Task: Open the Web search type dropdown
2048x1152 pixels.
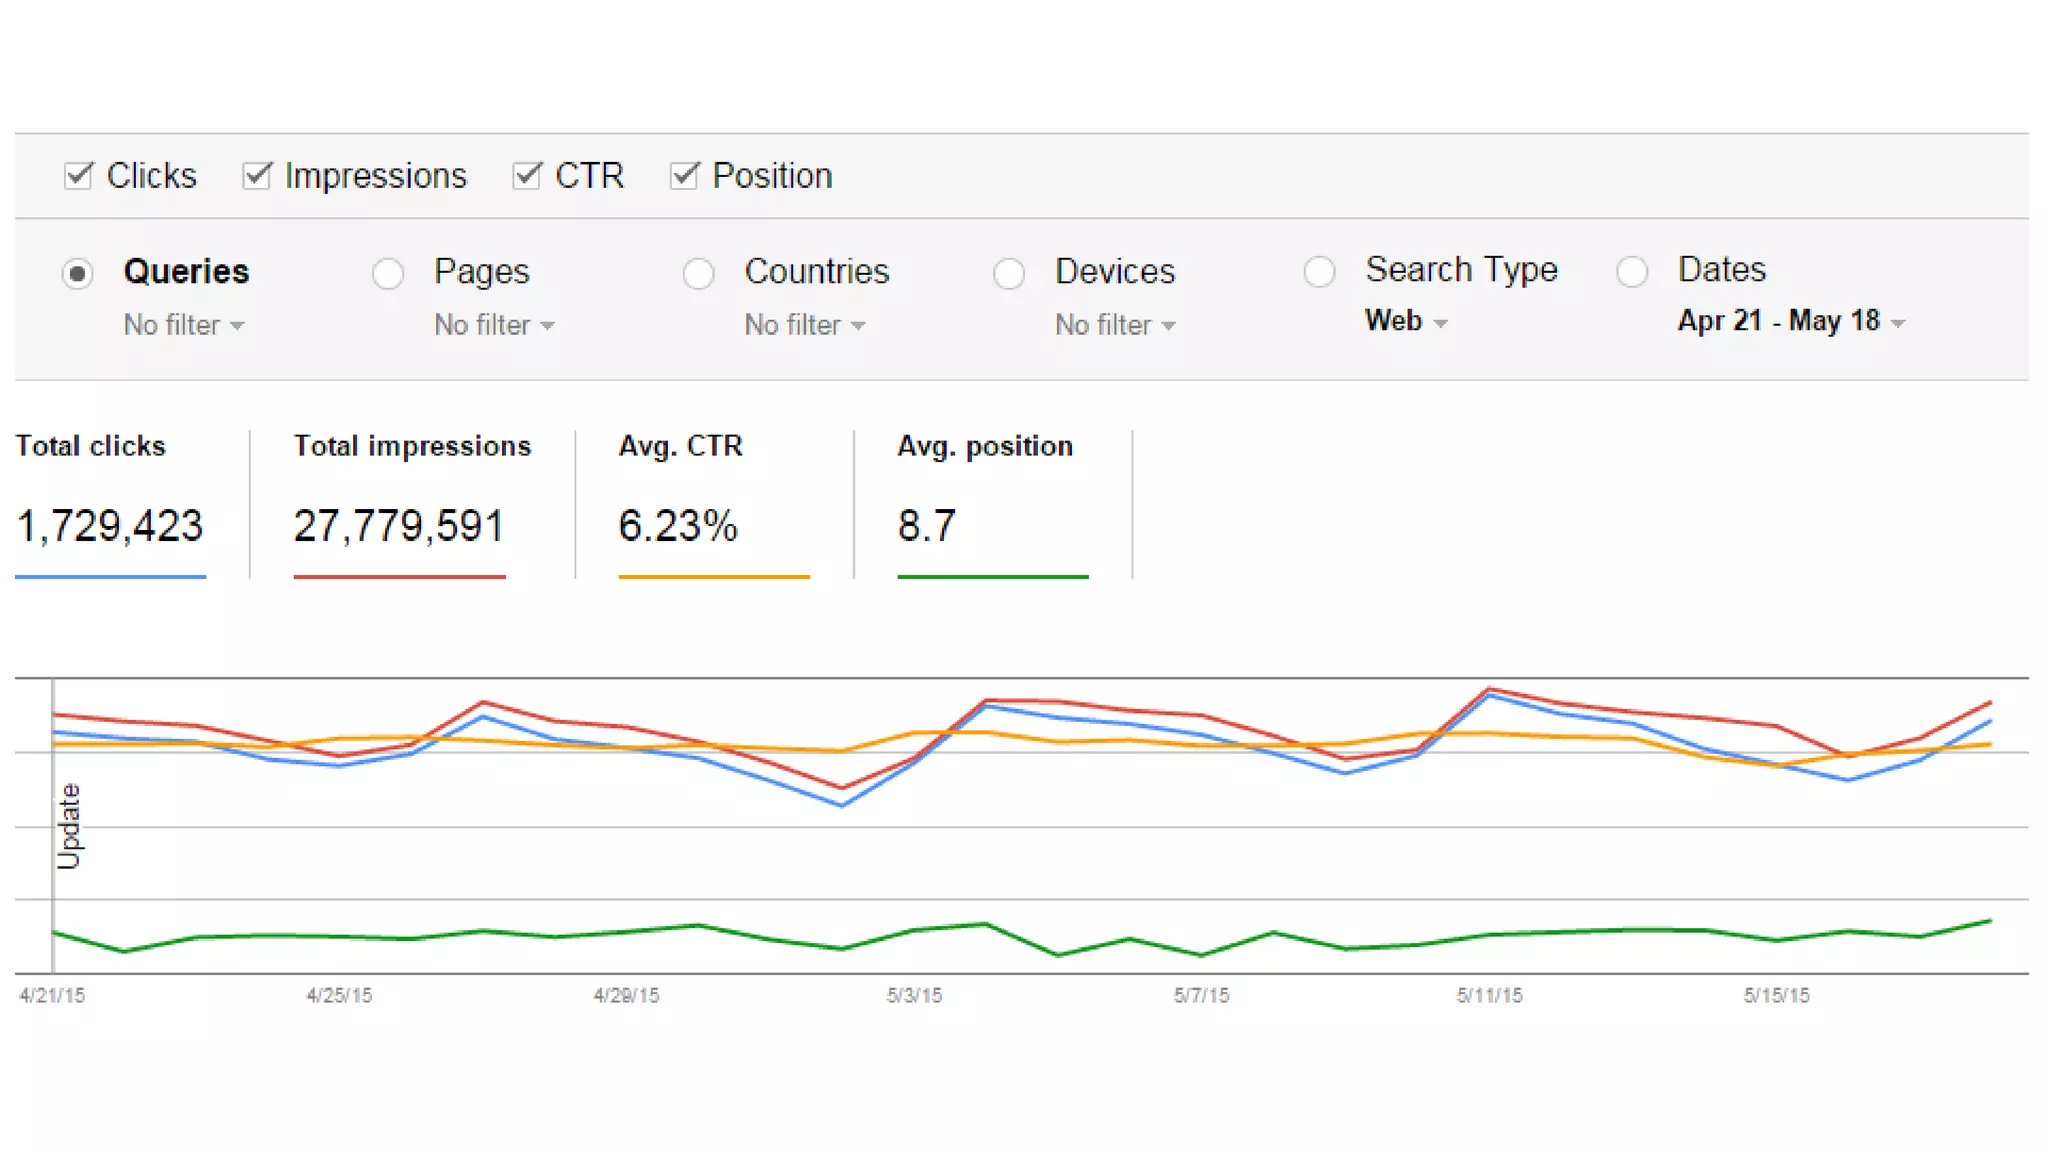Action: pos(1406,321)
